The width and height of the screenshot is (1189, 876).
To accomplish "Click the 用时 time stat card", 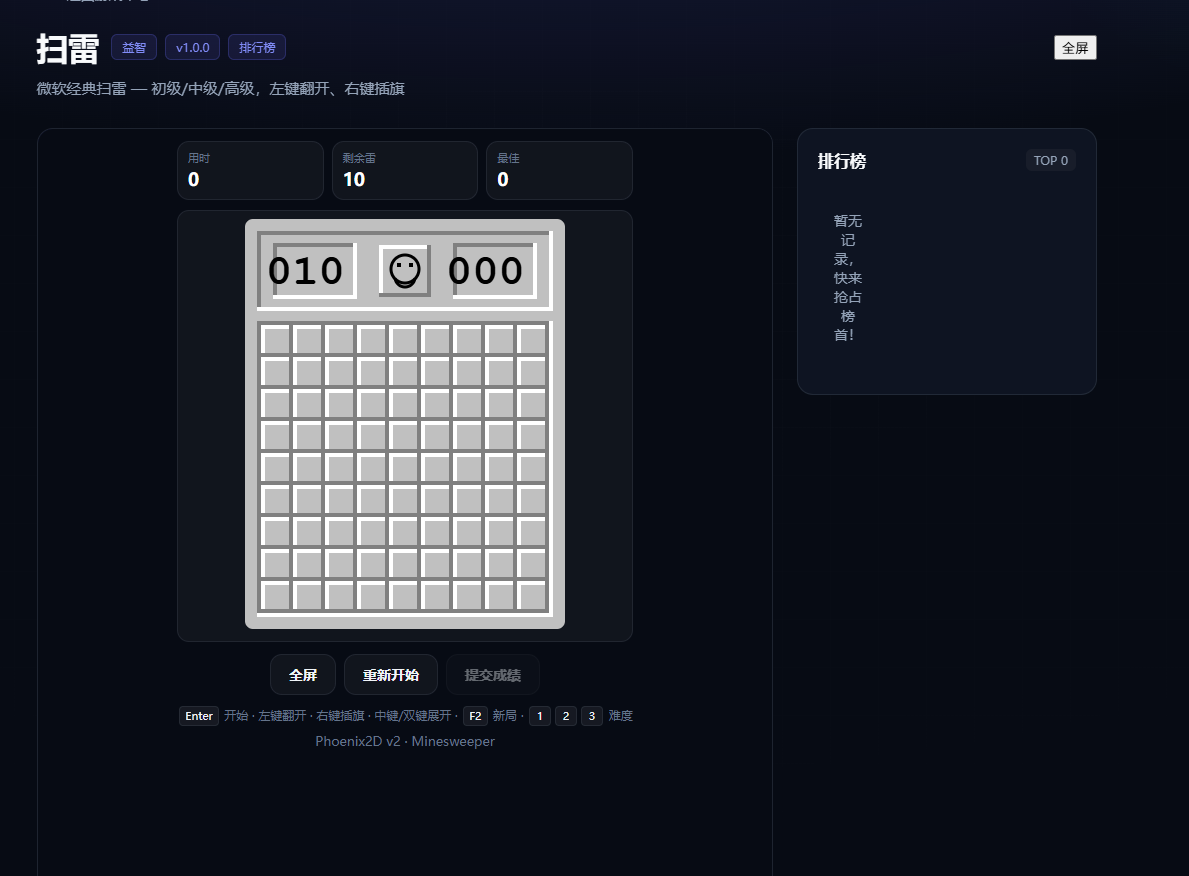I will pos(250,170).
